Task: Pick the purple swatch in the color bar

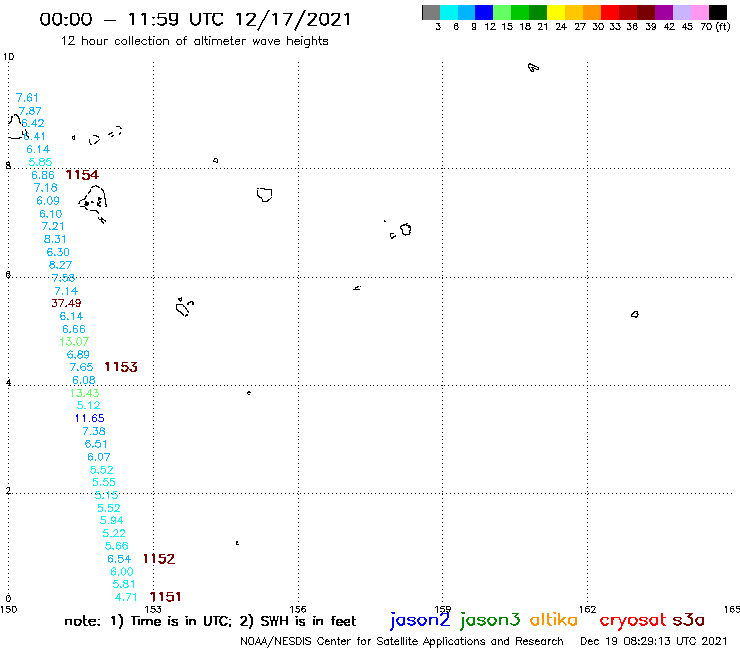Action: point(664,12)
